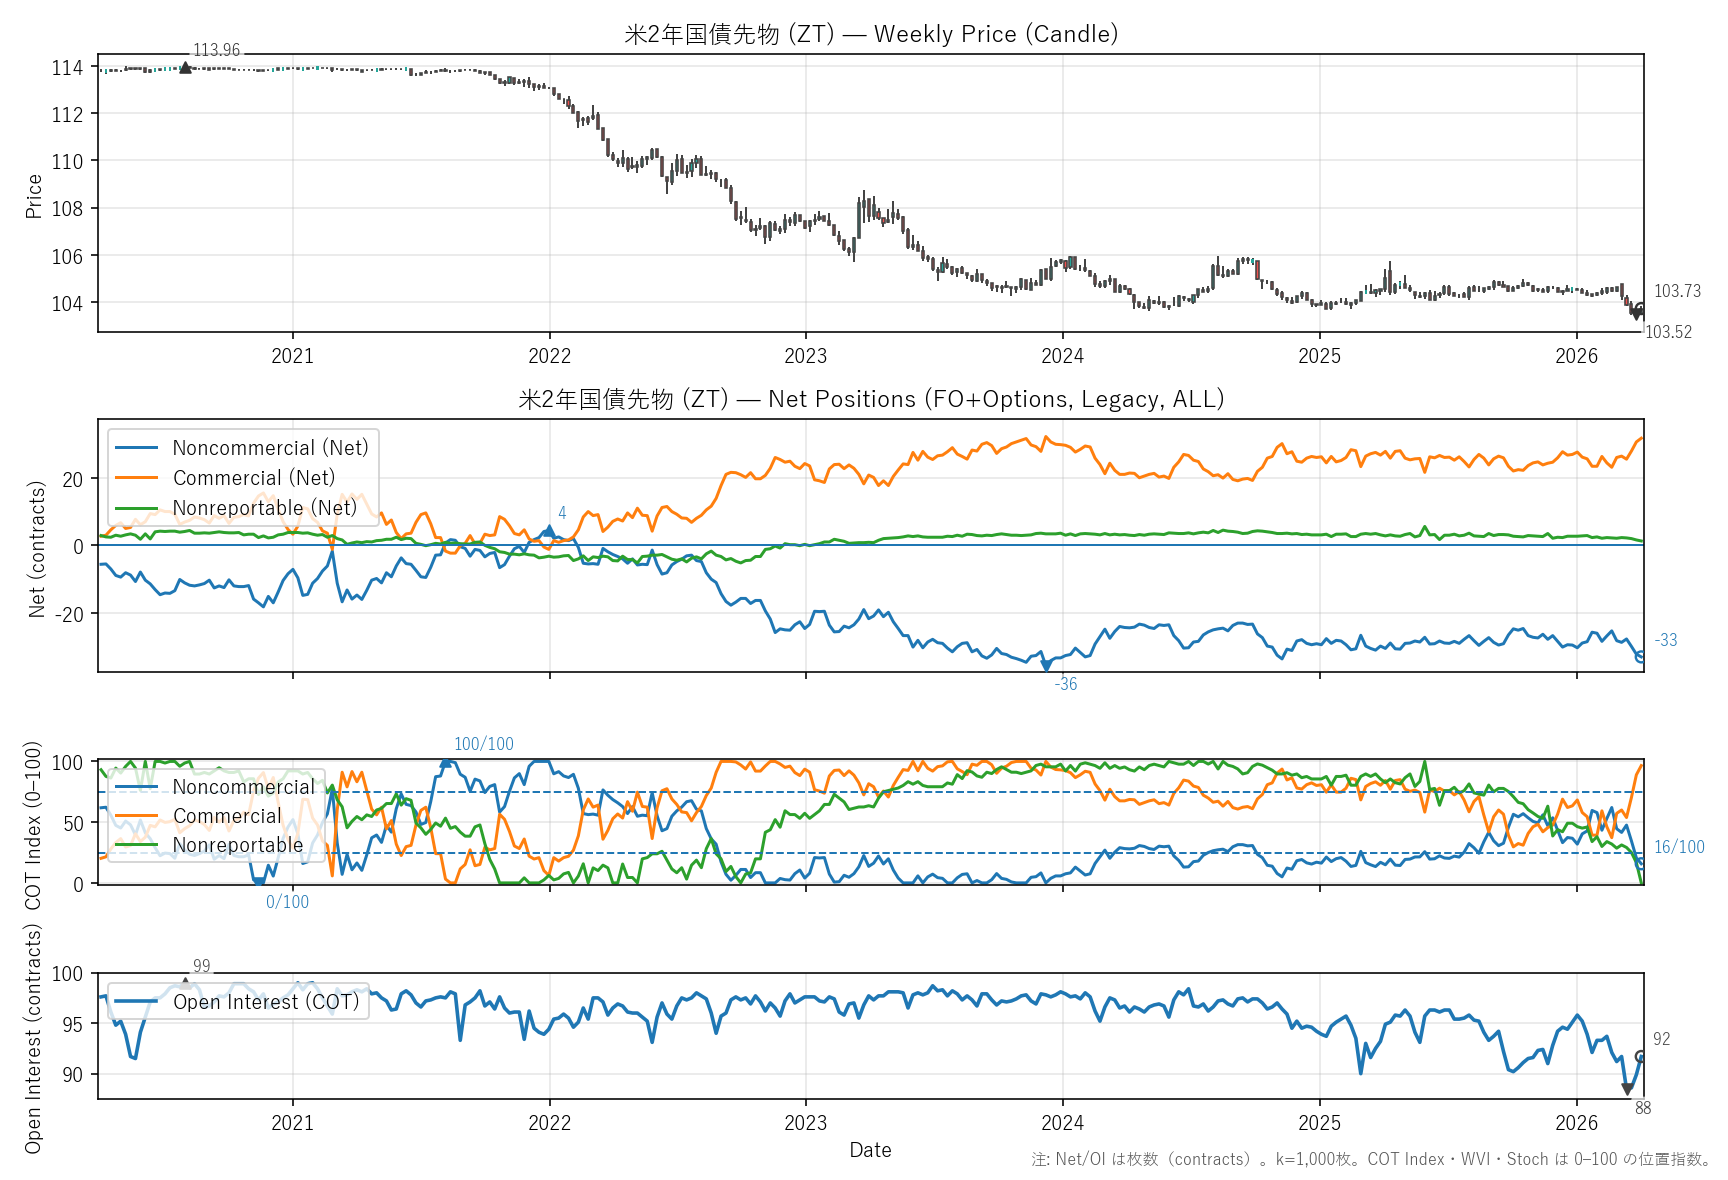Click the 16/100 label right of the COT Index

[1679, 847]
